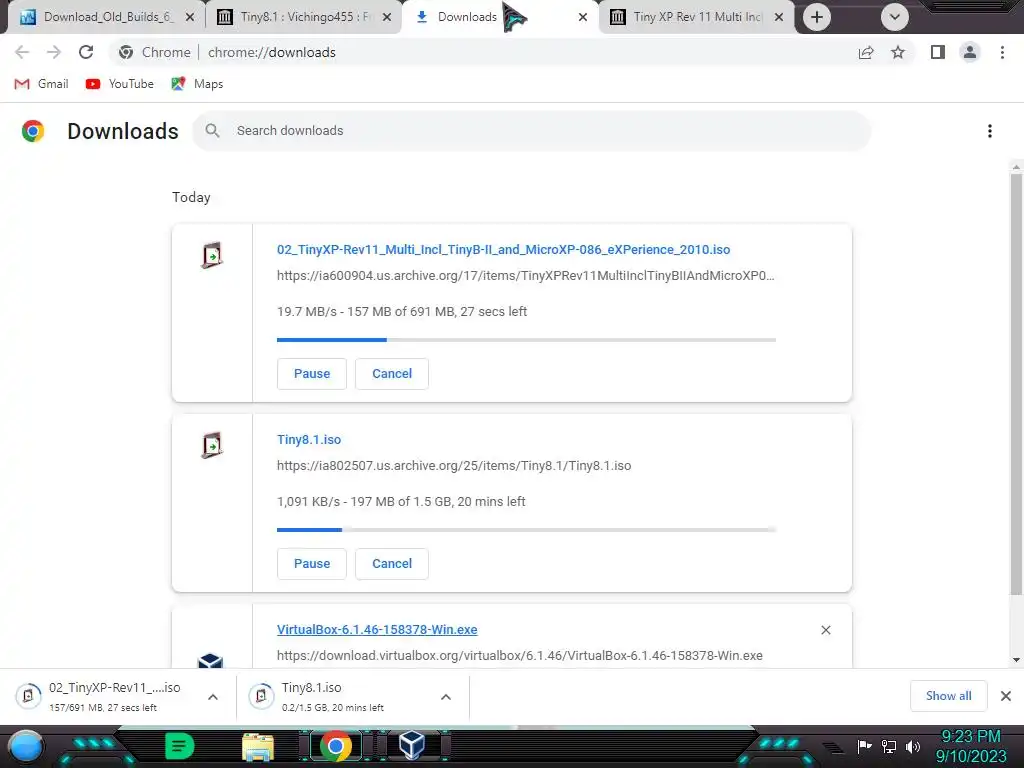
Task: Cancel the TinyXP iso download
Action: pos(392,374)
